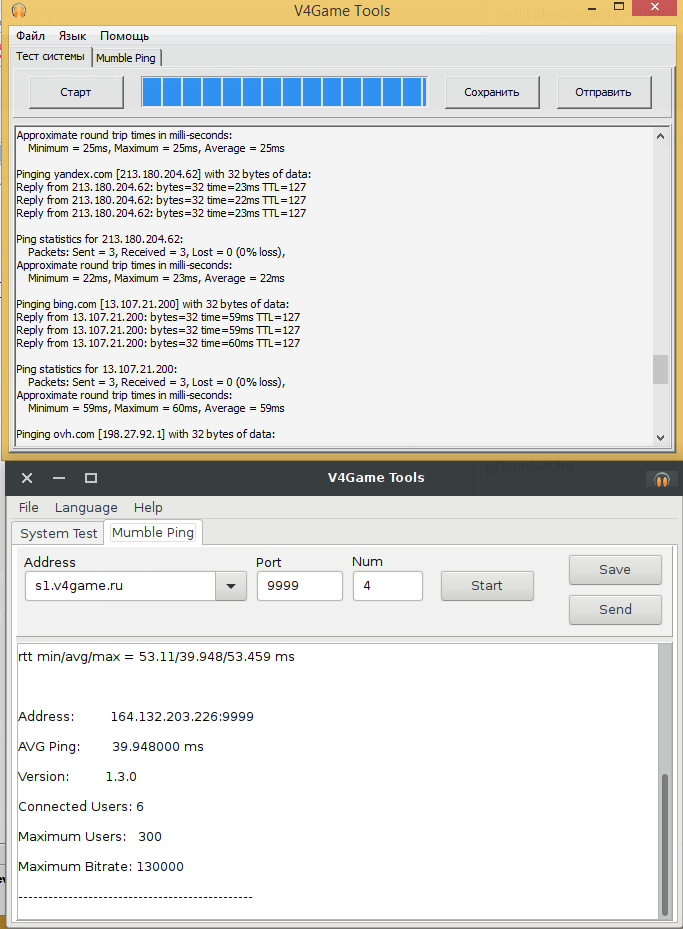Open the Файл menu
683x929 pixels.
[x=30, y=36]
